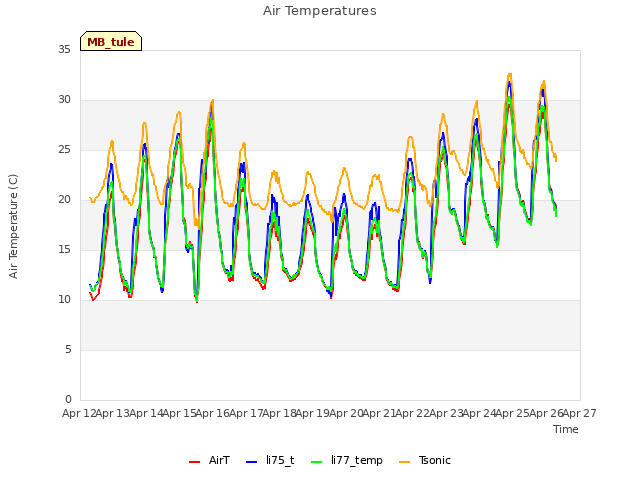Click the Apr 26 x-axis tick label

tap(546, 413)
